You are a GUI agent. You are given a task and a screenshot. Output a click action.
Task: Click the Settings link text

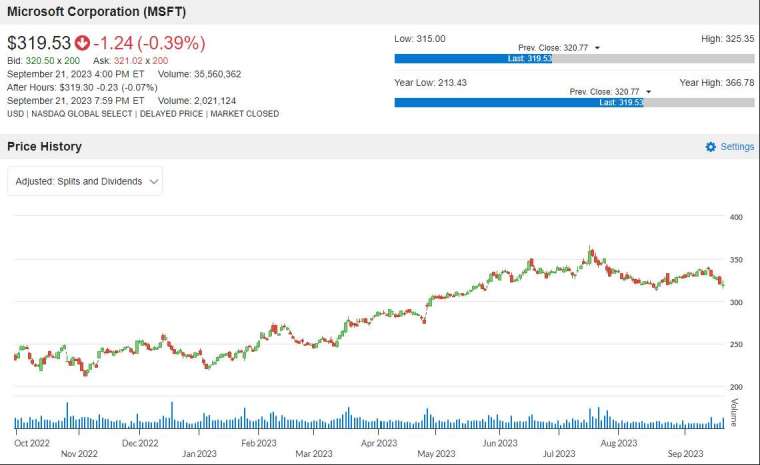(737, 147)
